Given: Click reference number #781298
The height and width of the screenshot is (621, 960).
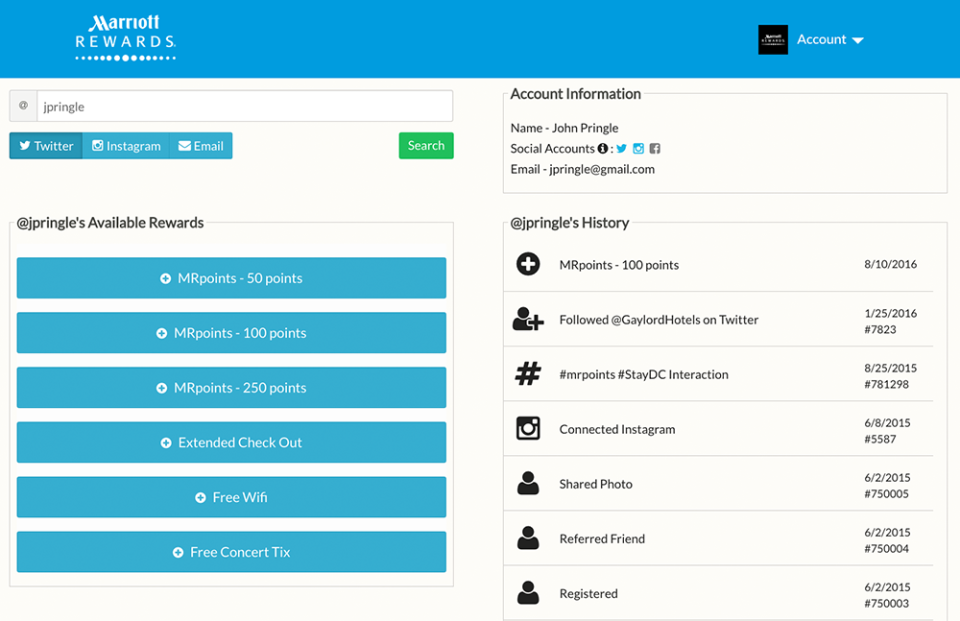Looking at the screenshot, I should click(887, 385).
